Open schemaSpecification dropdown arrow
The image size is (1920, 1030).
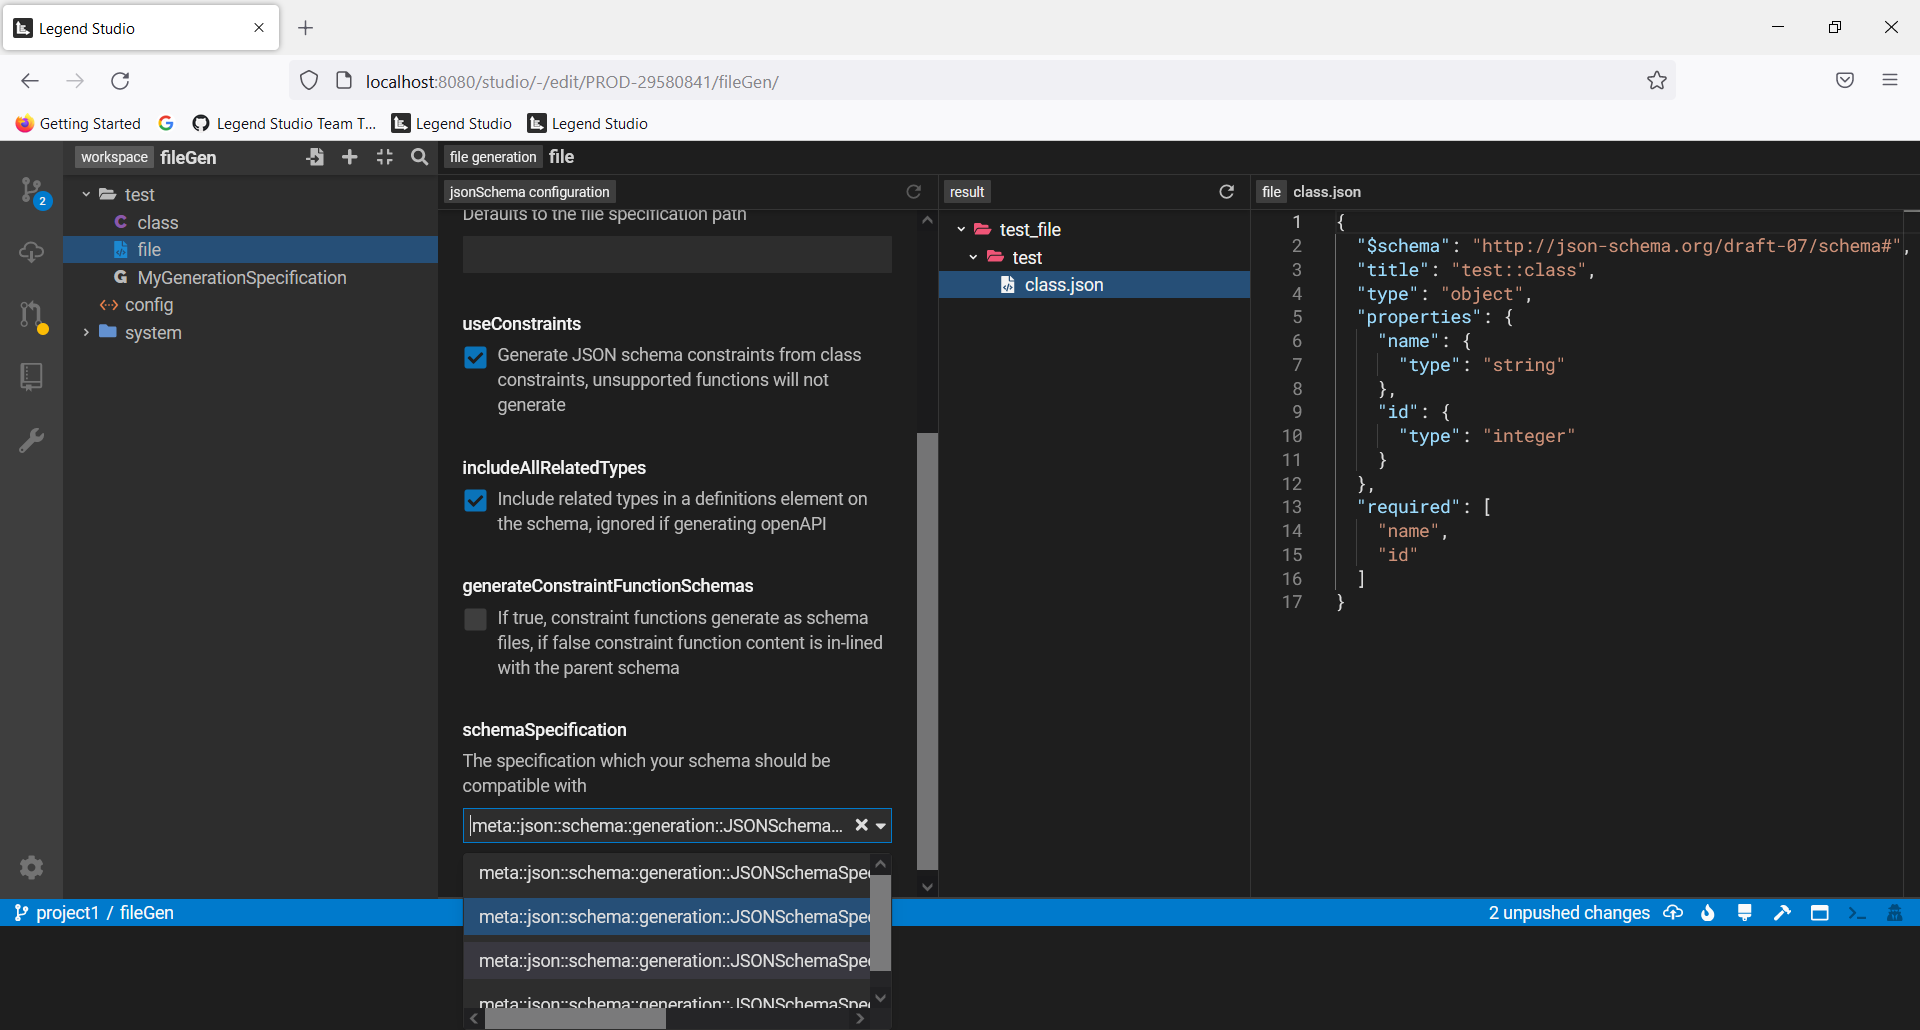pyautogui.click(x=881, y=826)
